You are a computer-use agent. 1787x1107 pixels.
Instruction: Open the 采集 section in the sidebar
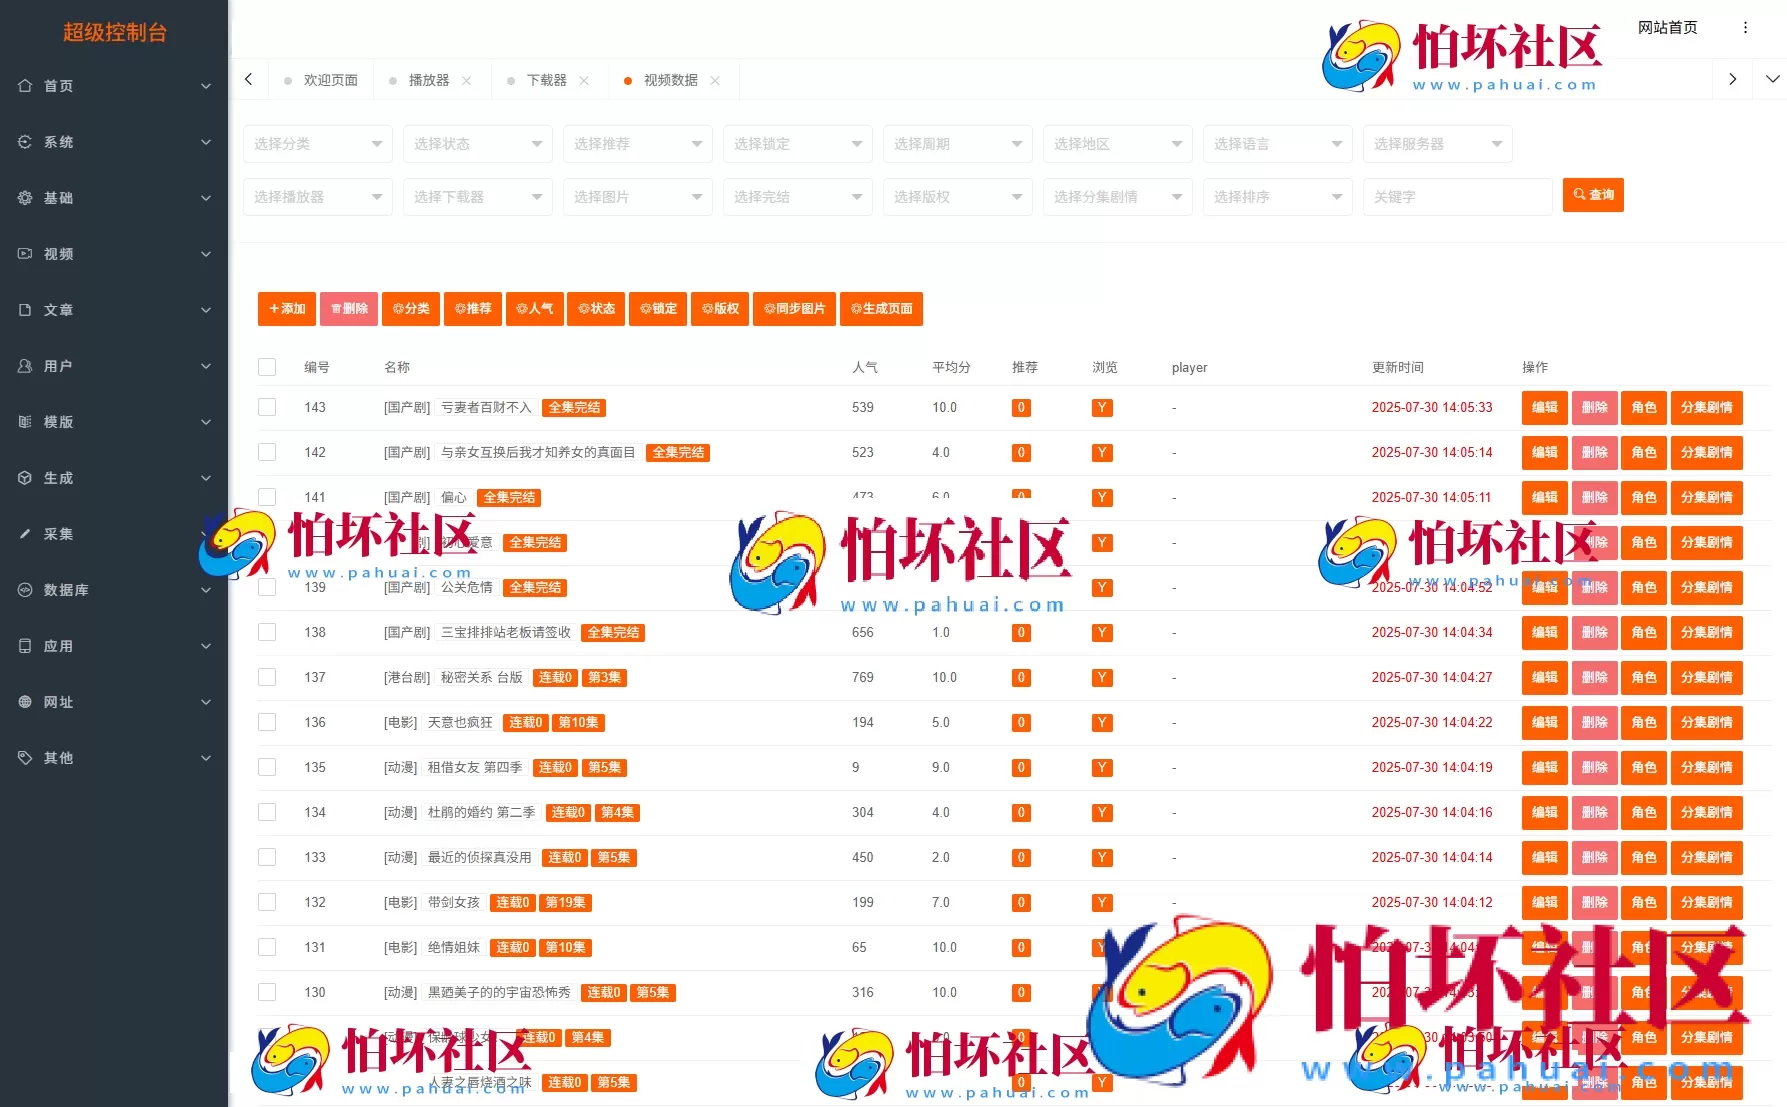pyautogui.click(x=58, y=534)
